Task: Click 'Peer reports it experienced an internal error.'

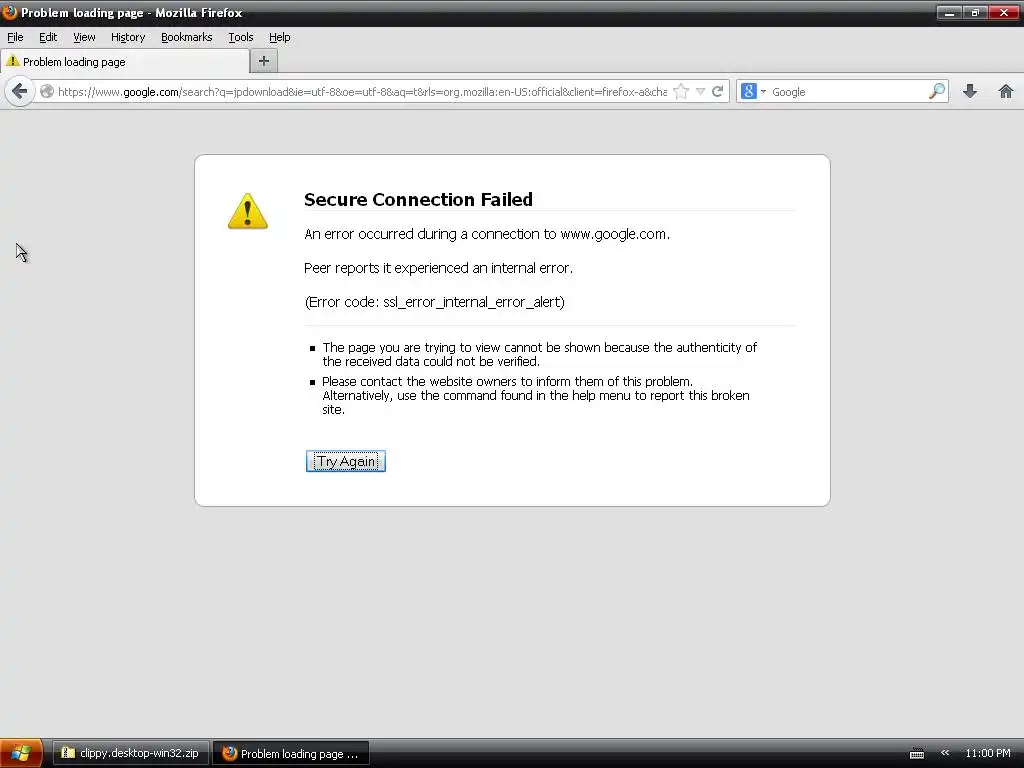Action: click(438, 268)
